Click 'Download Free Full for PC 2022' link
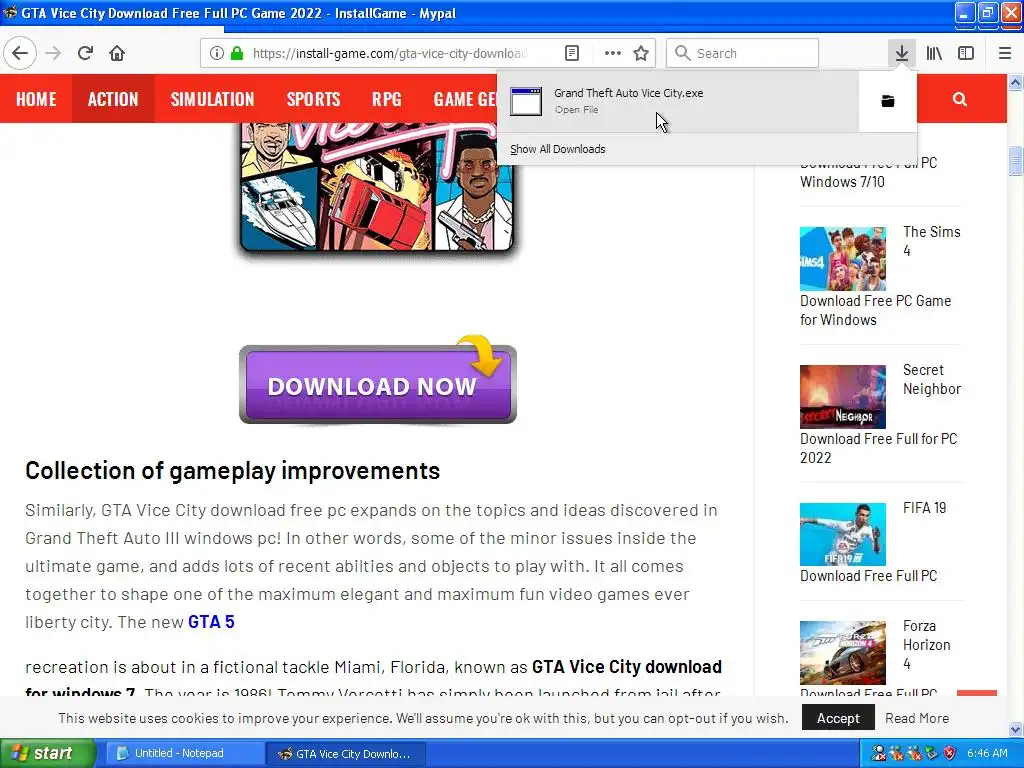The height and width of the screenshot is (768, 1024). coord(878,448)
